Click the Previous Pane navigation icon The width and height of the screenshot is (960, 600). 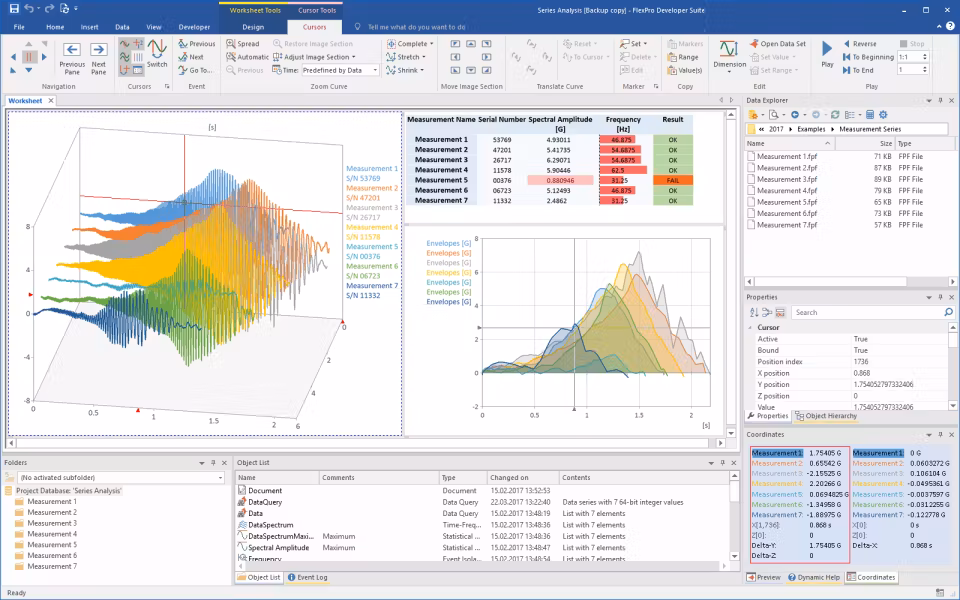[x=72, y=50]
